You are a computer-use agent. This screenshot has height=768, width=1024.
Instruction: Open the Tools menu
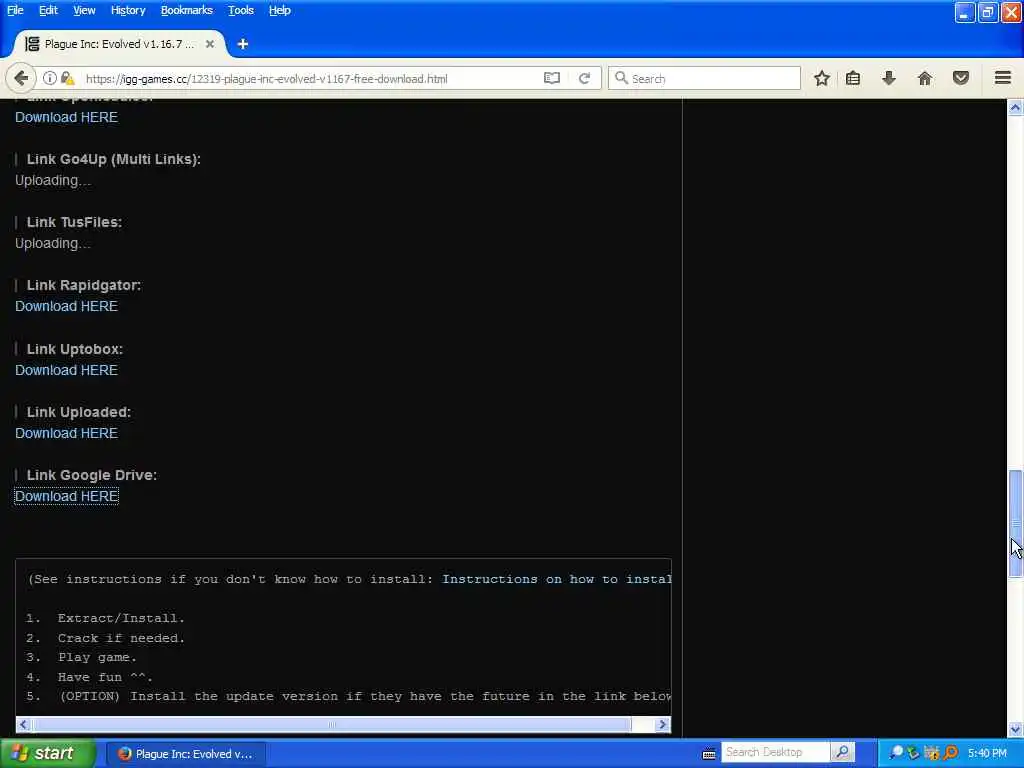click(x=241, y=10)
